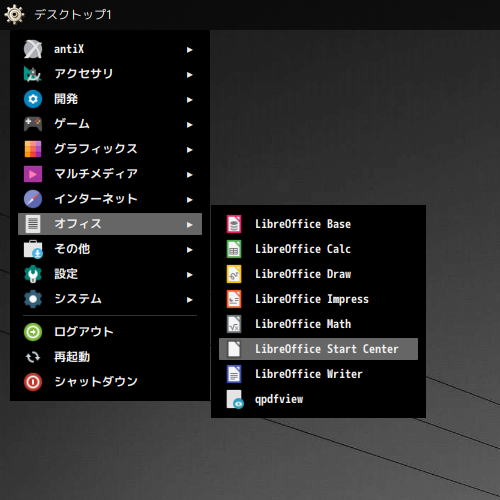Choose the 再起動 menu entry

[110, 357]
